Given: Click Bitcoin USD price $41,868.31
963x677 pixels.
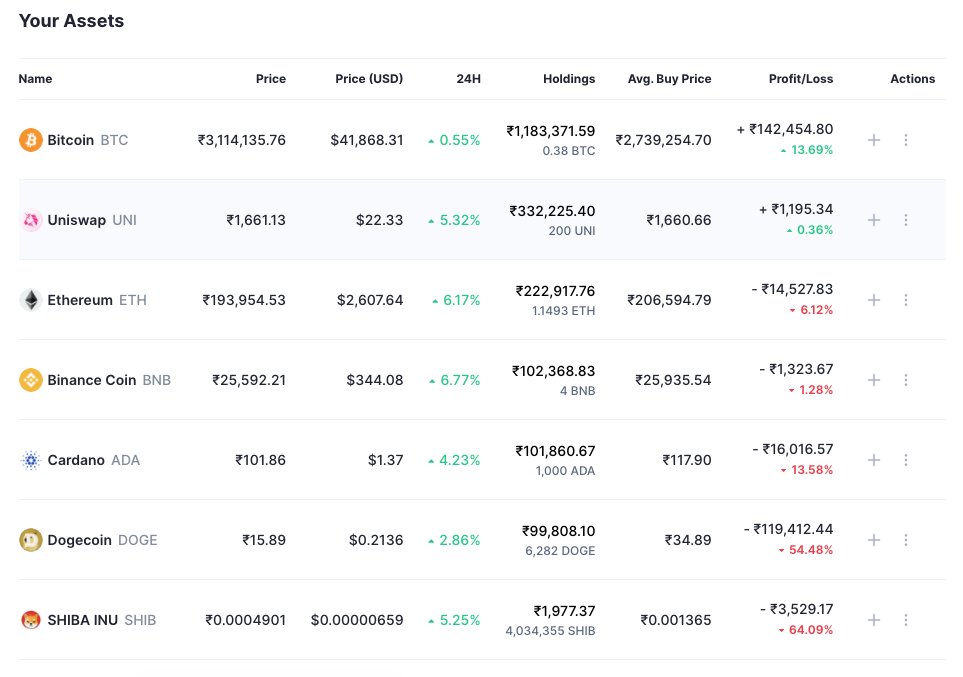Looking at the screenshot, I should pos(367,140).
